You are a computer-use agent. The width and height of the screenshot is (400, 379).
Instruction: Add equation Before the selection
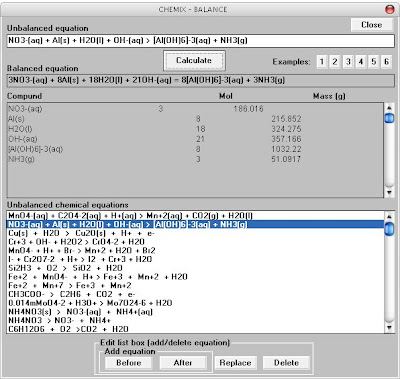point(128,363)
